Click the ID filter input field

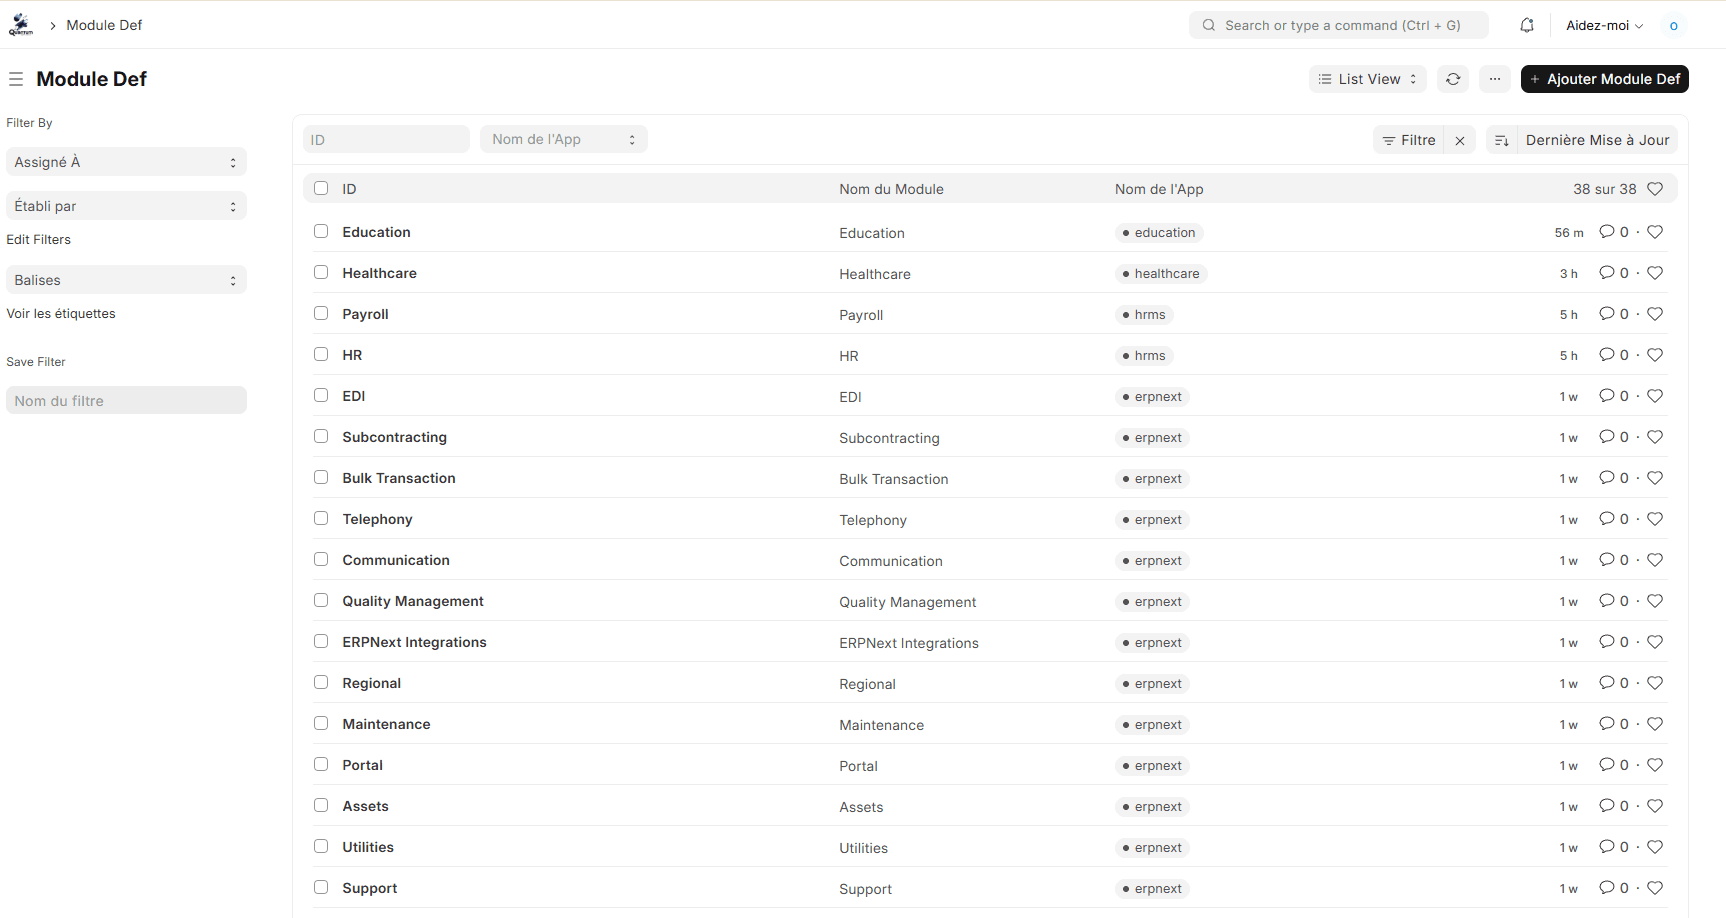(x=386, y=139)
